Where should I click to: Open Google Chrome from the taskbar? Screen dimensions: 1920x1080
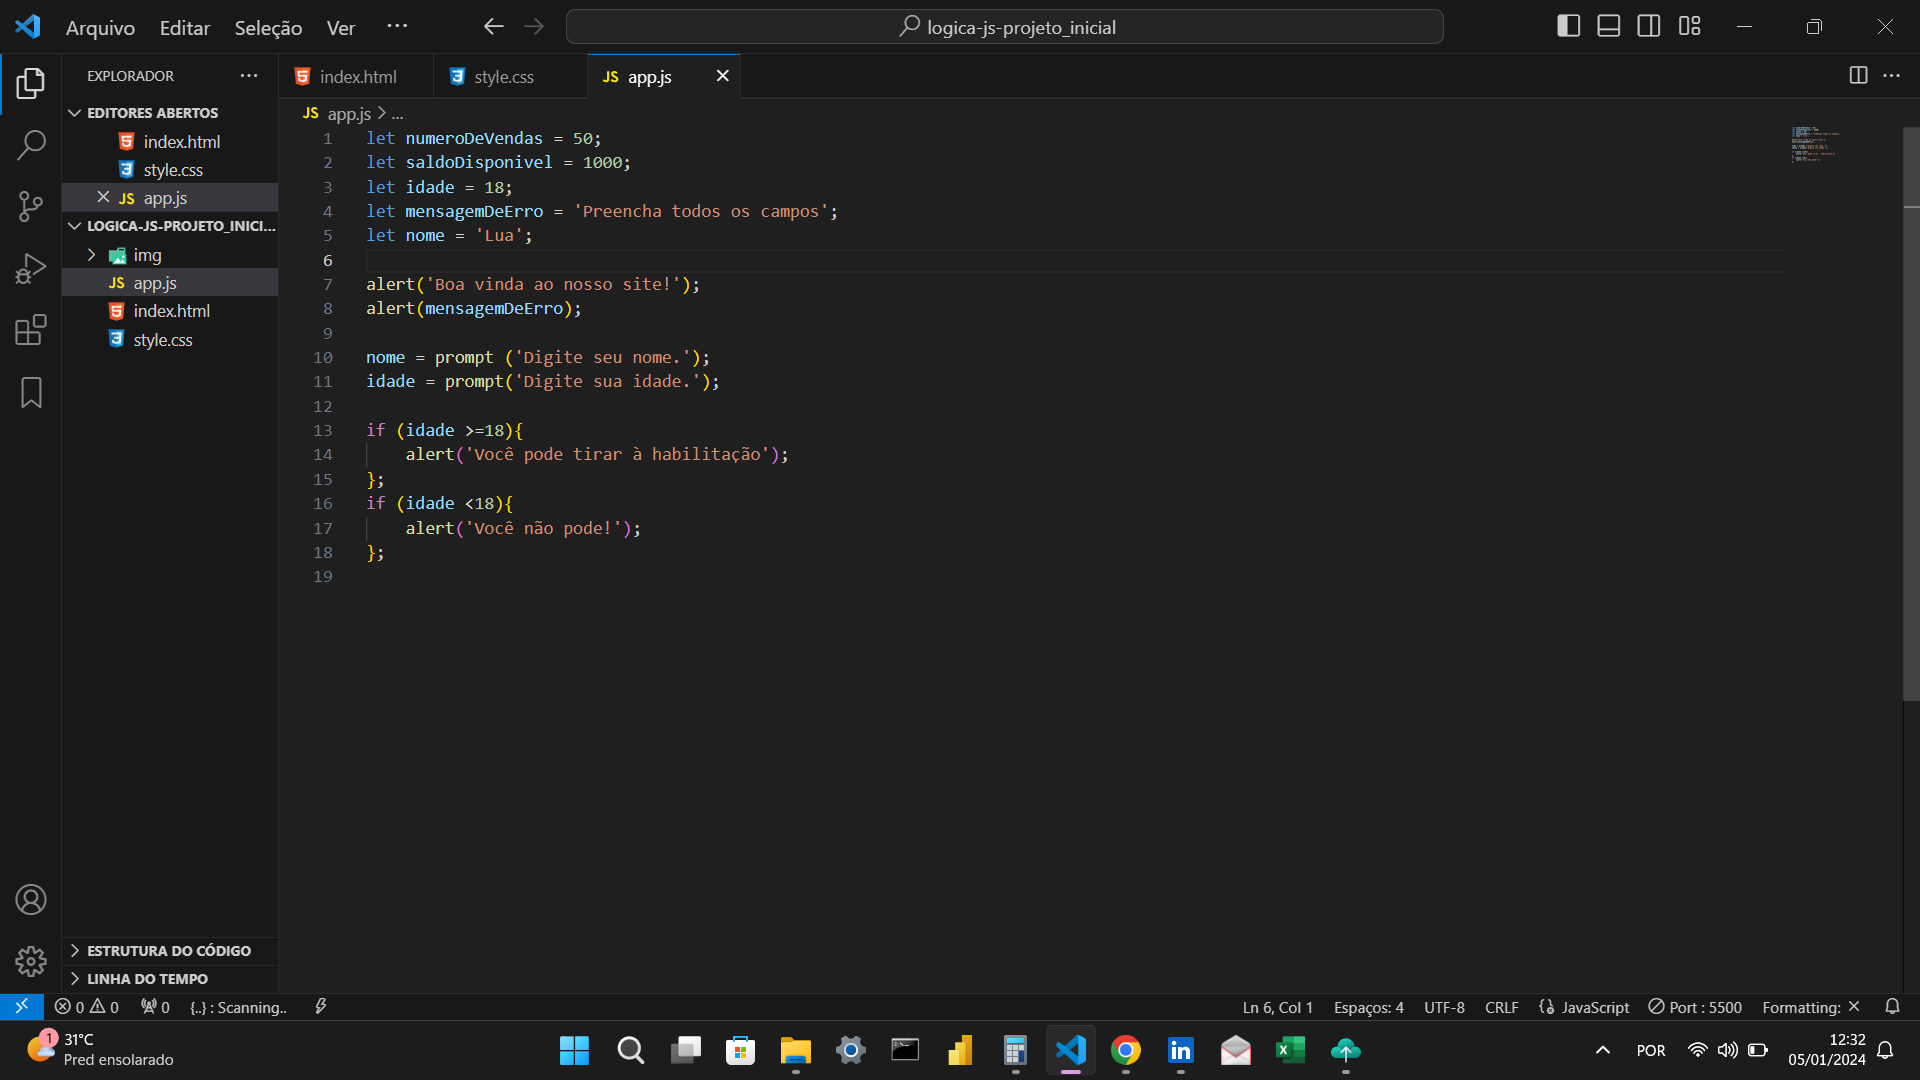[1125, 1050]
